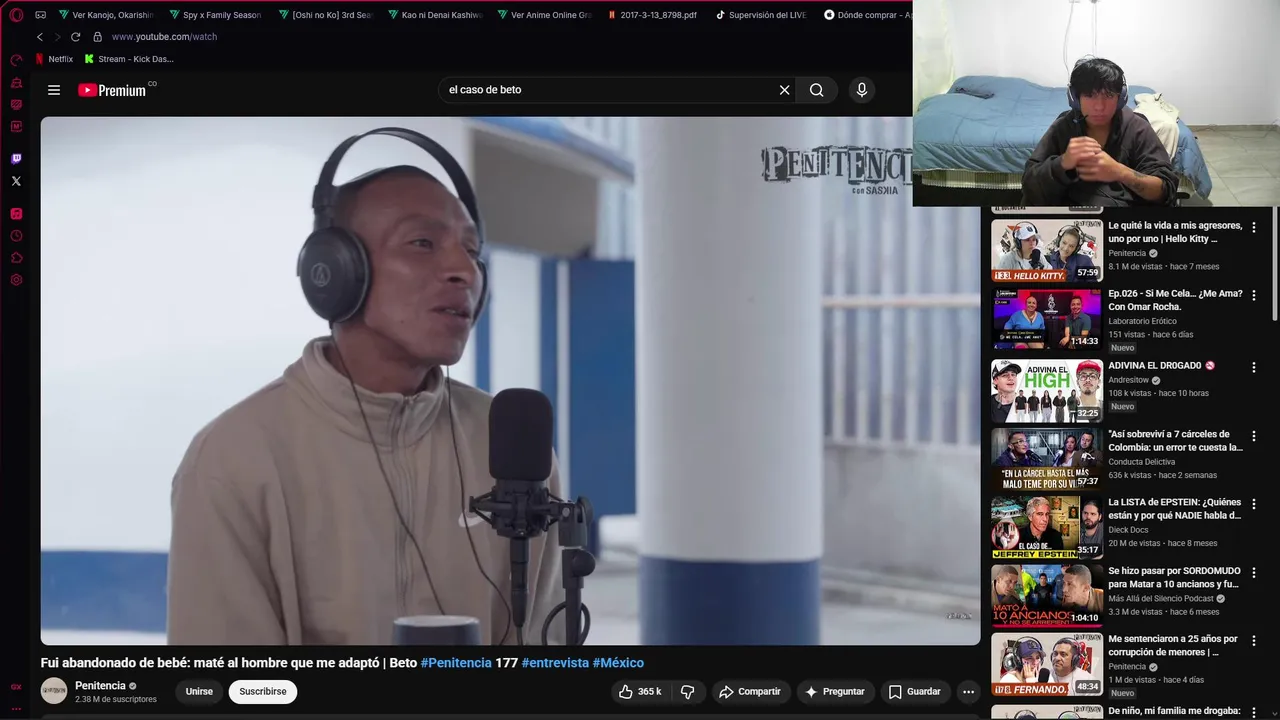Screen dimensions: 1280x720
Task: Switch to Dónde comprar tab
Action: (866, 15)
